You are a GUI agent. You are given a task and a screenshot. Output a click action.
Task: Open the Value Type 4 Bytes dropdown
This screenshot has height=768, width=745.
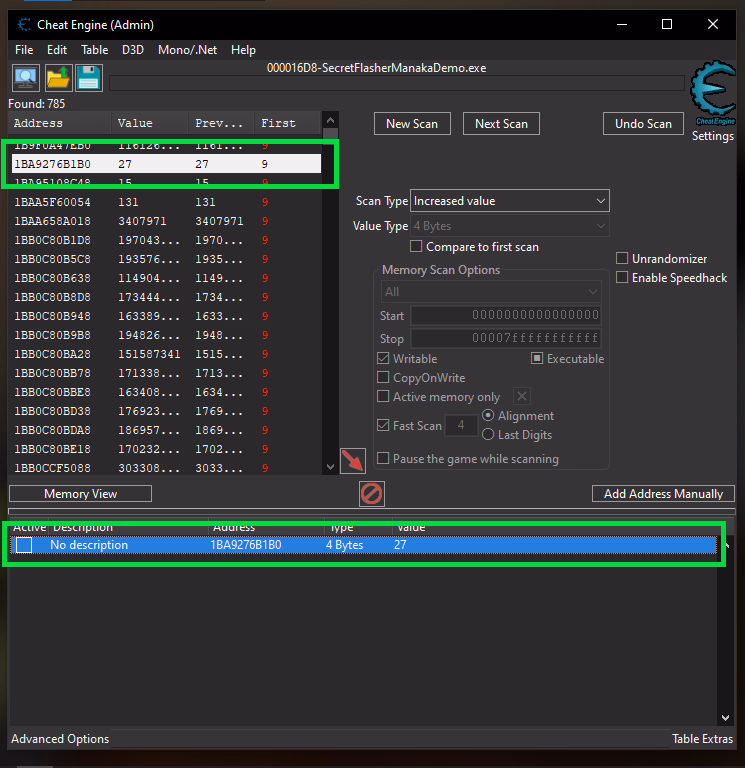pyautogui.click(x=509, y=226)
